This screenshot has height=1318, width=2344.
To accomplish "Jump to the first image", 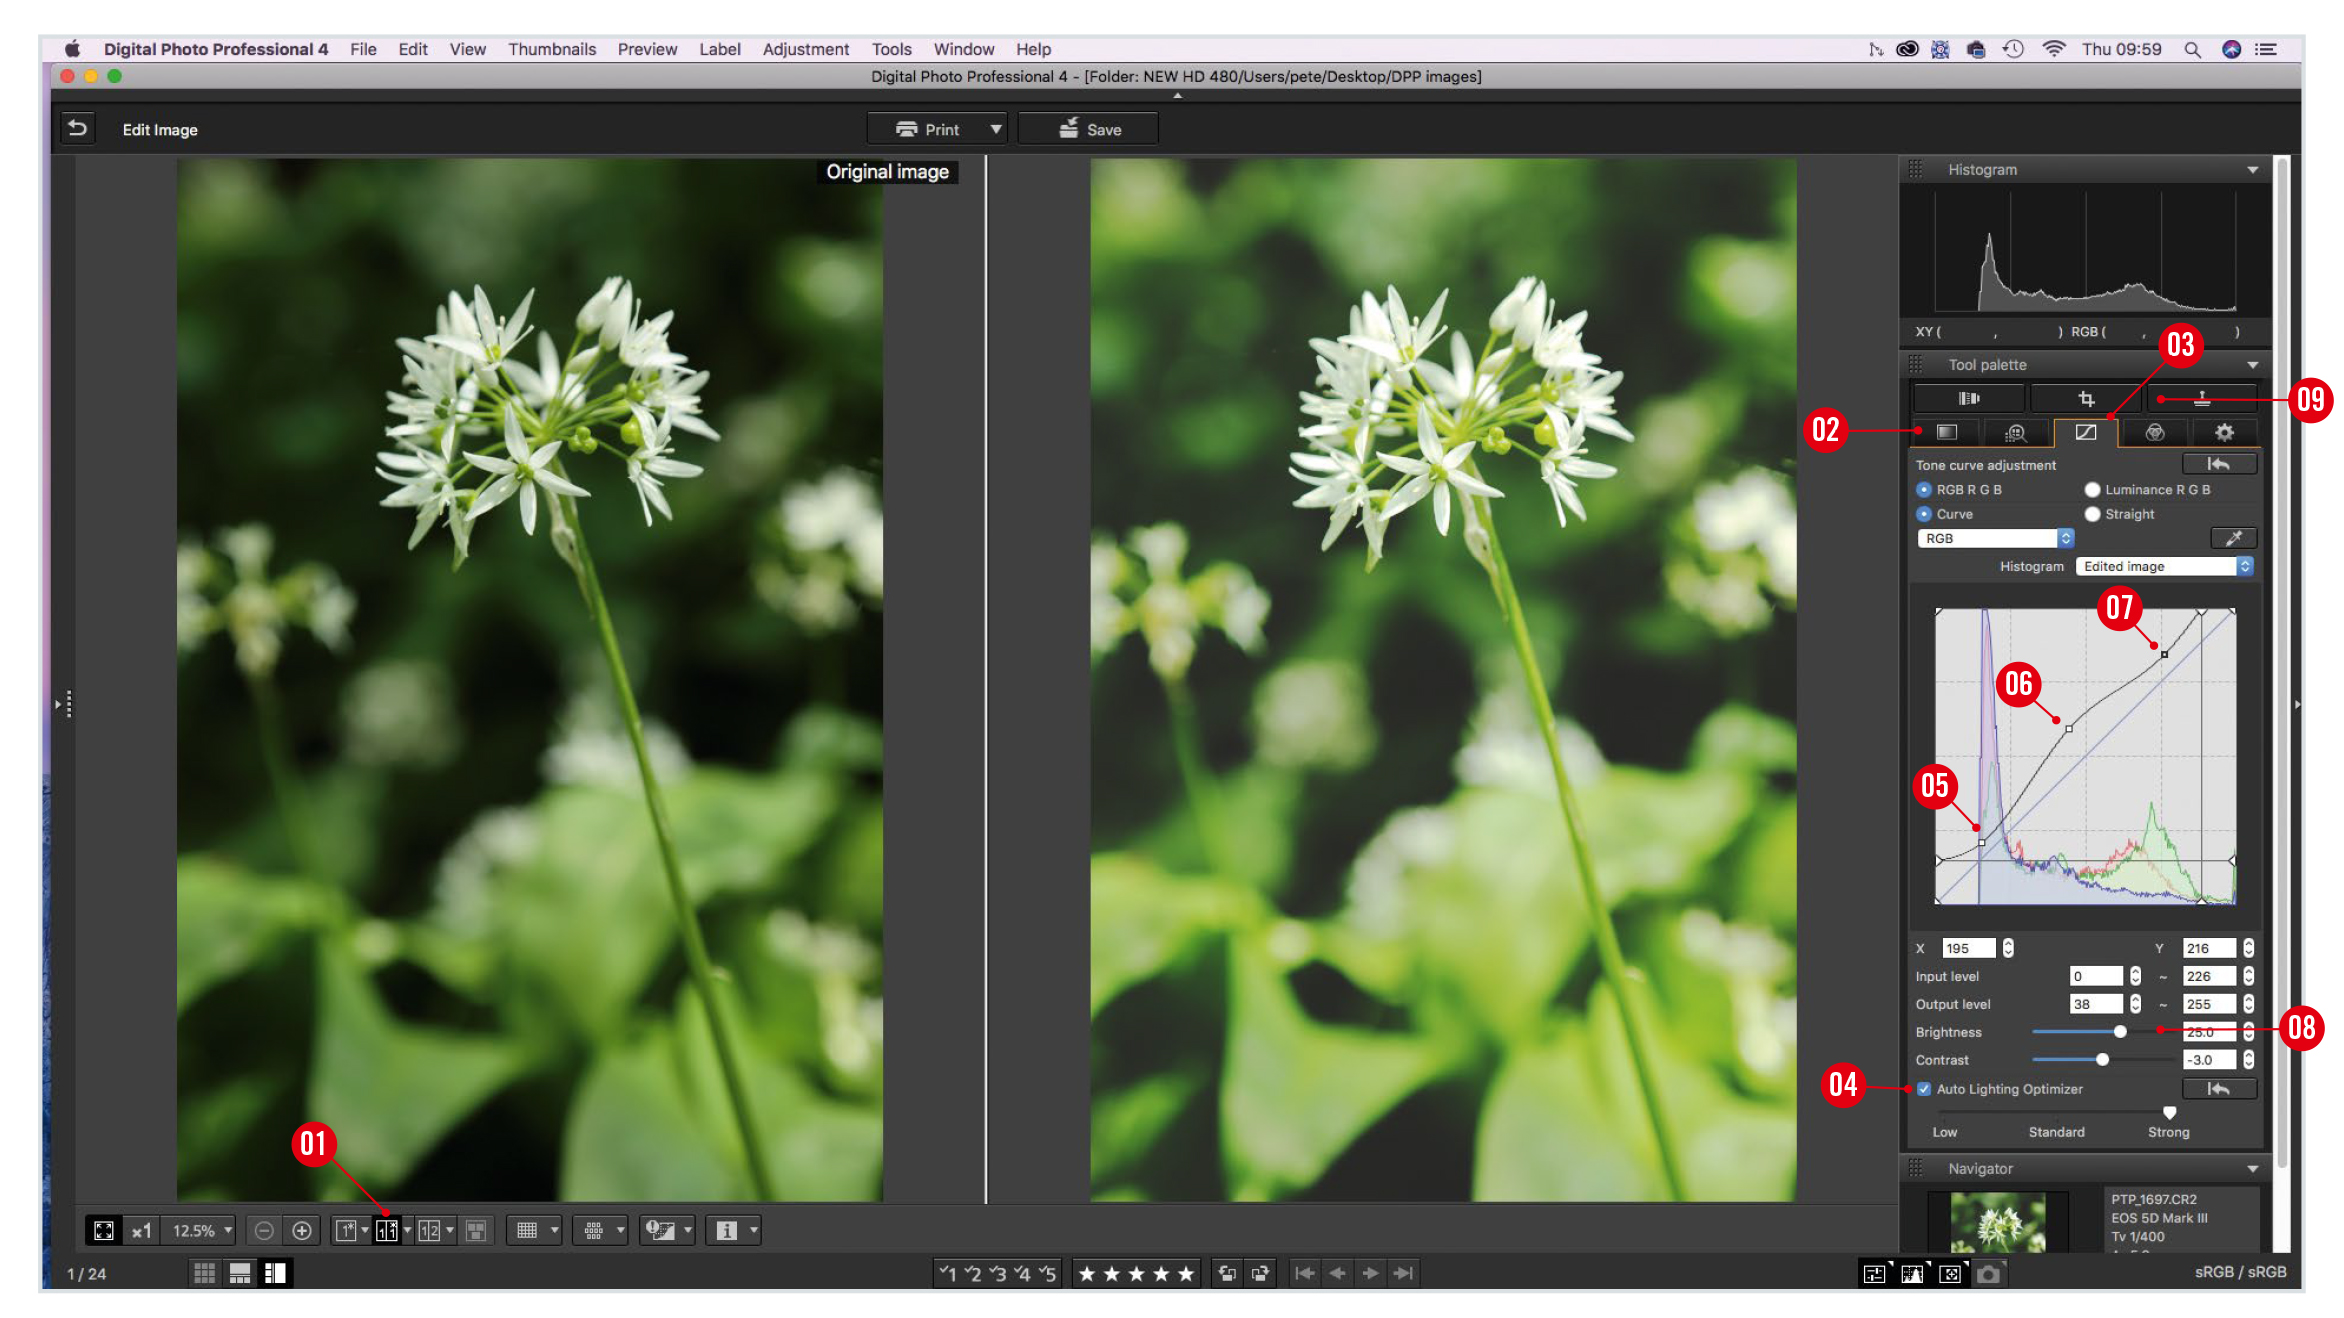I will [1305, 1273].
